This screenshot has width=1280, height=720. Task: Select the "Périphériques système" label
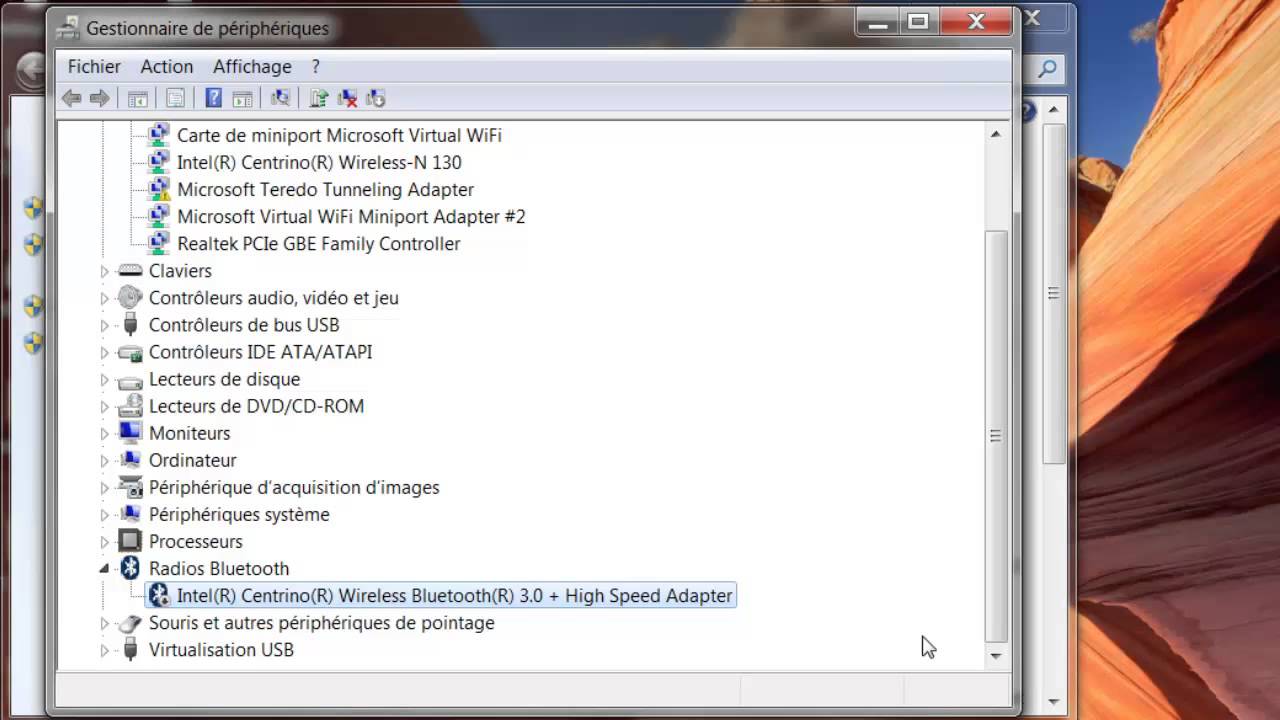[x=239, y=514]
